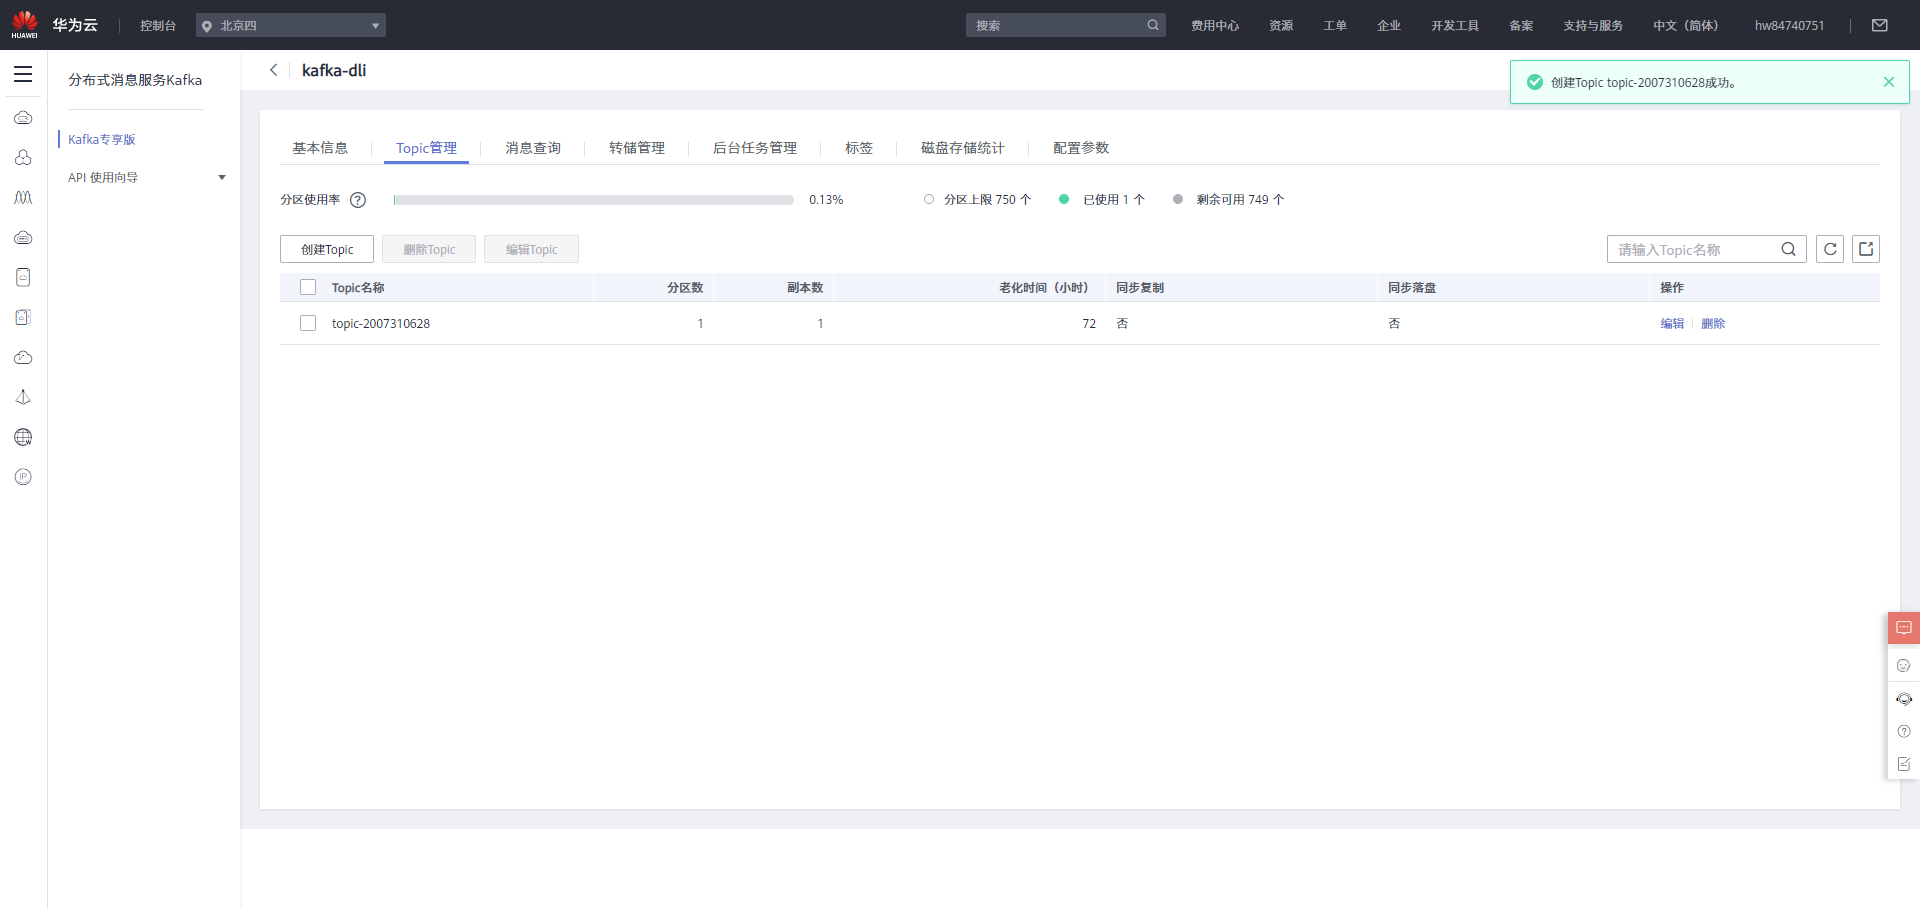The image size is (1920, 909).
Task: Open 备案 in the top bar
Action: [1521, 25]
